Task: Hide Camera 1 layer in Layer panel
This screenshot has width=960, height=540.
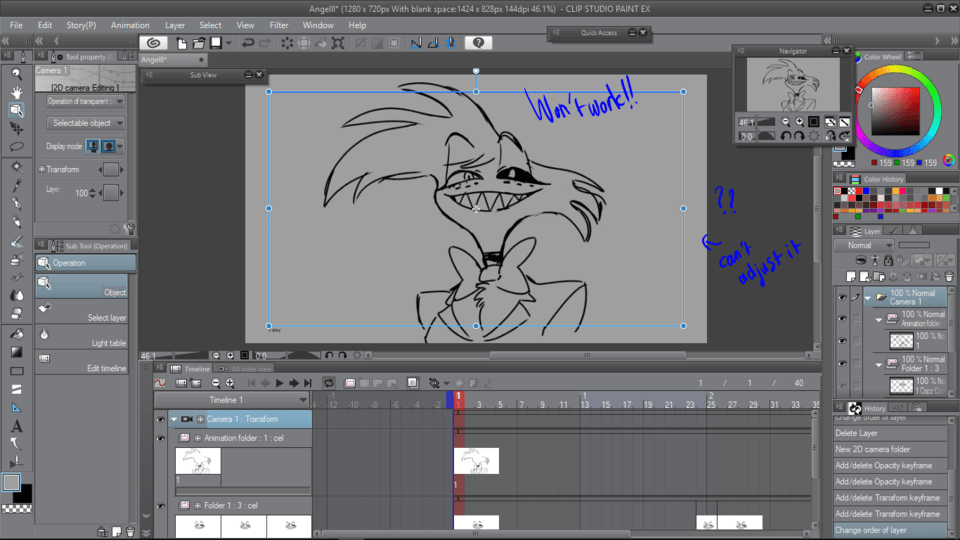Action: (842, 298)
